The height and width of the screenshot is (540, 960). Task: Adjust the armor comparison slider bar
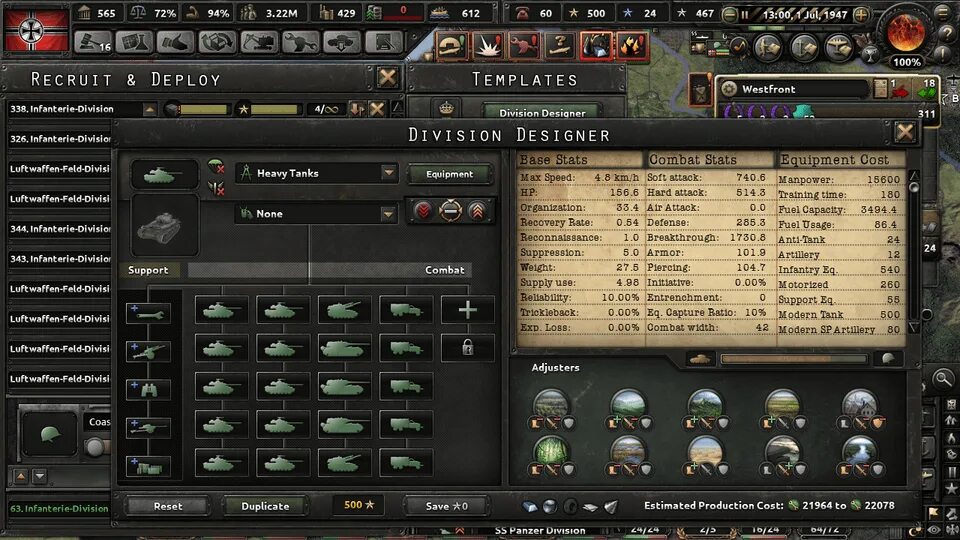[793, 359]
